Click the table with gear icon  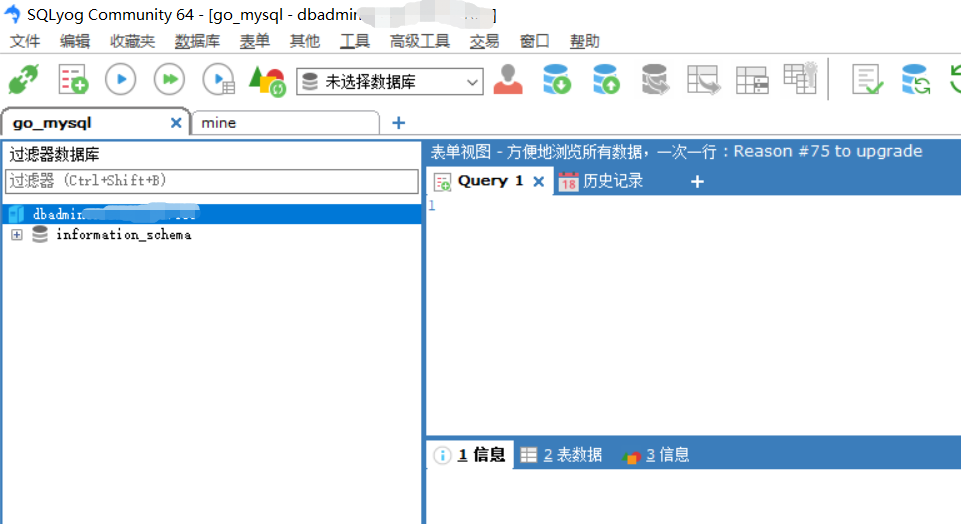(801, 78)
